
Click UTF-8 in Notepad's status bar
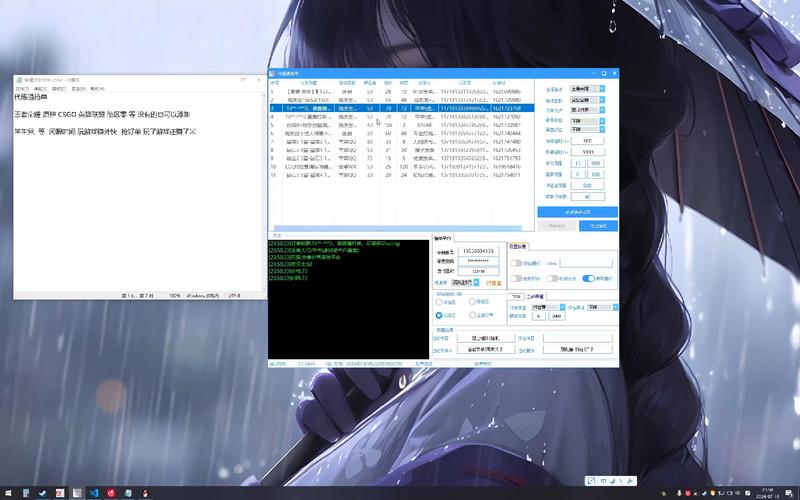[x=234, y=295]
